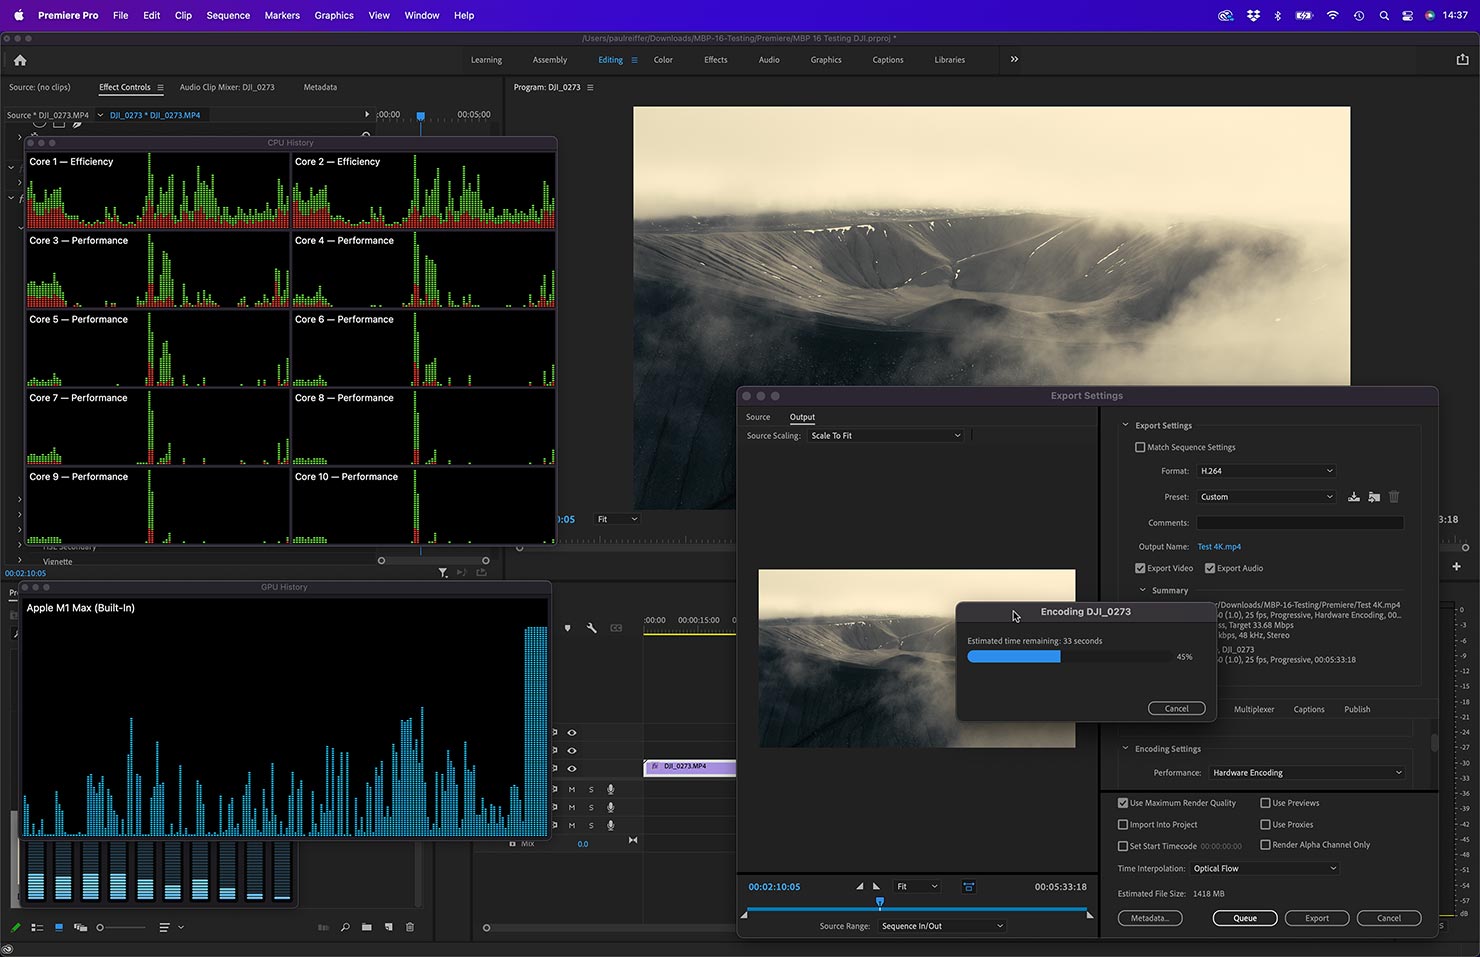Select the Source tab in Export Settings
The image size is (1480, 957).
click(758, 417)
